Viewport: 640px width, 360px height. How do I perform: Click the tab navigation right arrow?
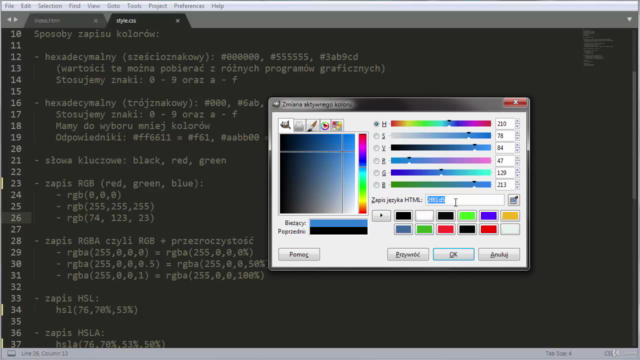point(16,20)
